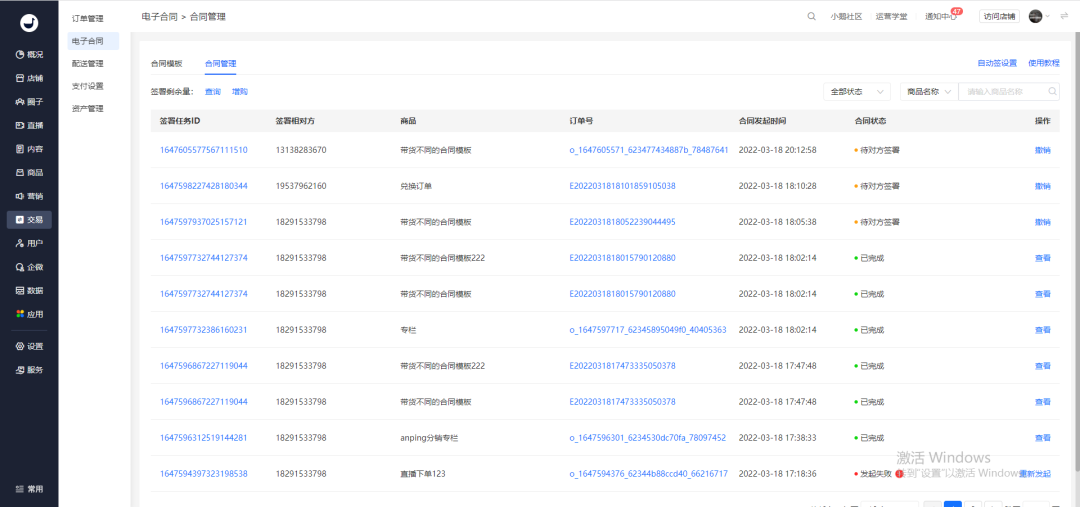Image resolution: width=1080 pixels, height=507 pixels.
Task: Open 营销 marketing in the sidebar
Action: (x=29, y=196)
